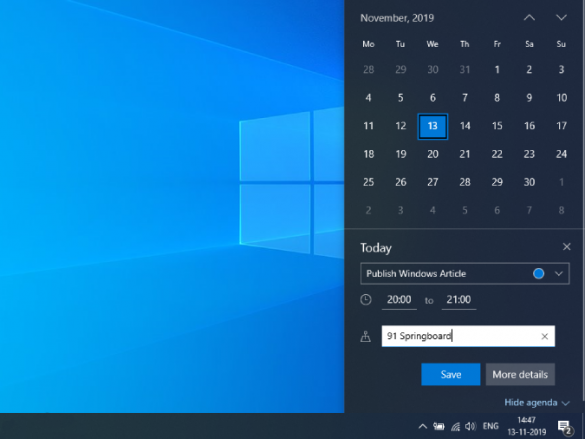This screenshot has width=585, height=439.
Task: Clear the location field with X
Action: [x=544, y=336]
